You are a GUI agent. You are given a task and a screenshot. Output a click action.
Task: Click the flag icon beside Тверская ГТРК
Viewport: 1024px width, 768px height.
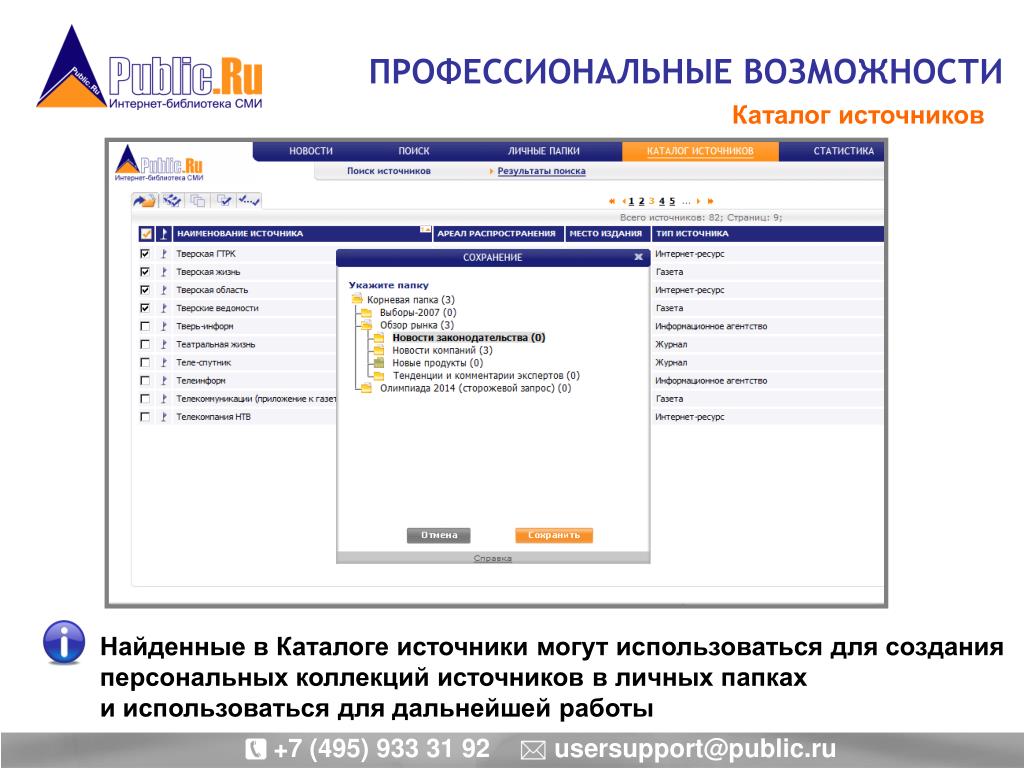tap(163, 253)
